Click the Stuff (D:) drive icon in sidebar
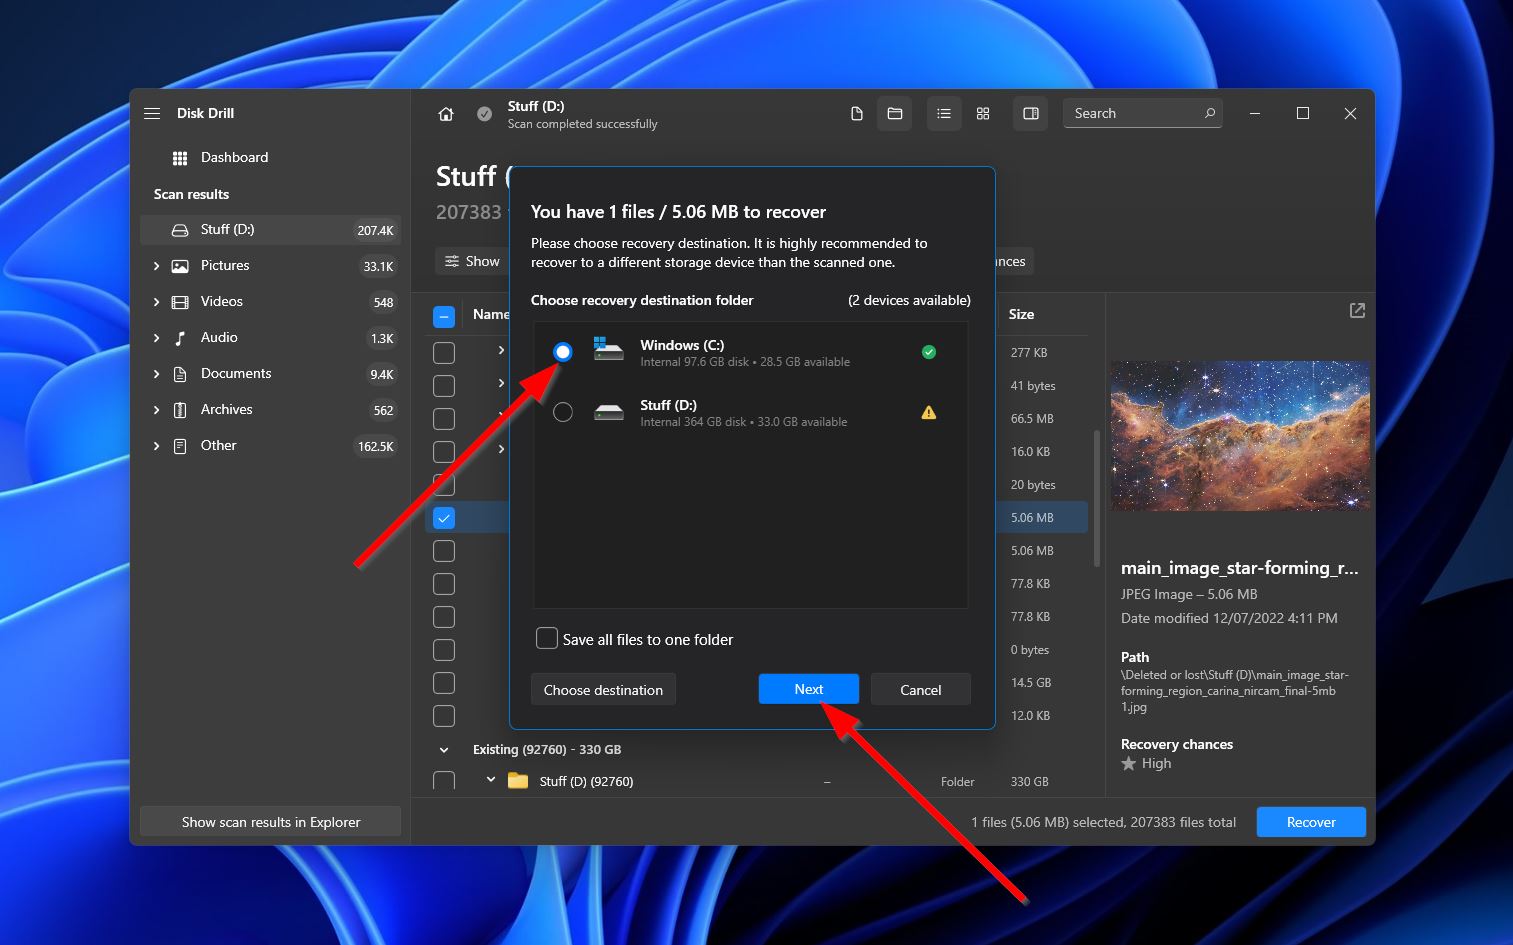This screenshot has height=945, width=1513. point(180,230)
